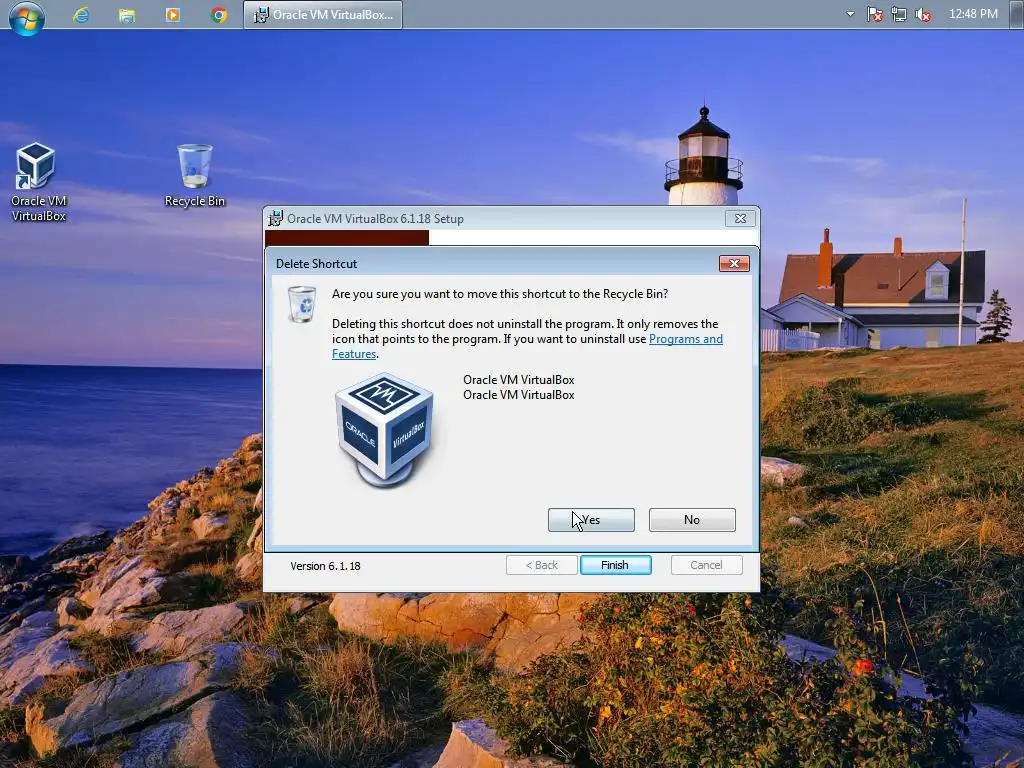Image resolution: width=1024 pixels, height=768 pixels.
Task: Click the muted volume tray icon
Action: click(923, 14)
